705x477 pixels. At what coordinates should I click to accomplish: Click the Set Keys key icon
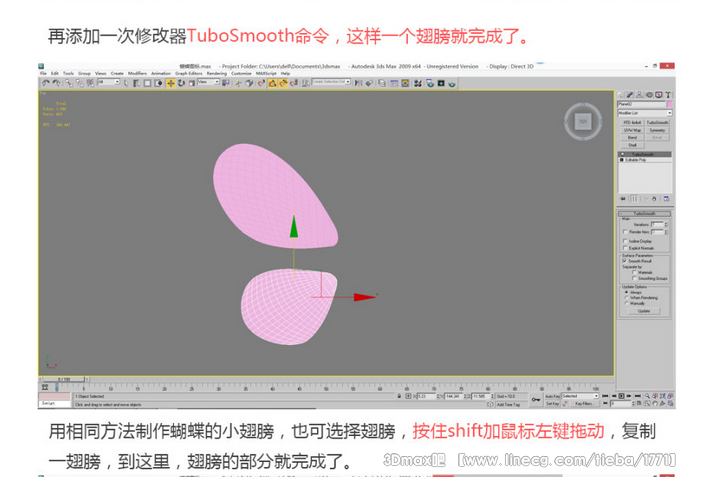[x=536, y=399]
